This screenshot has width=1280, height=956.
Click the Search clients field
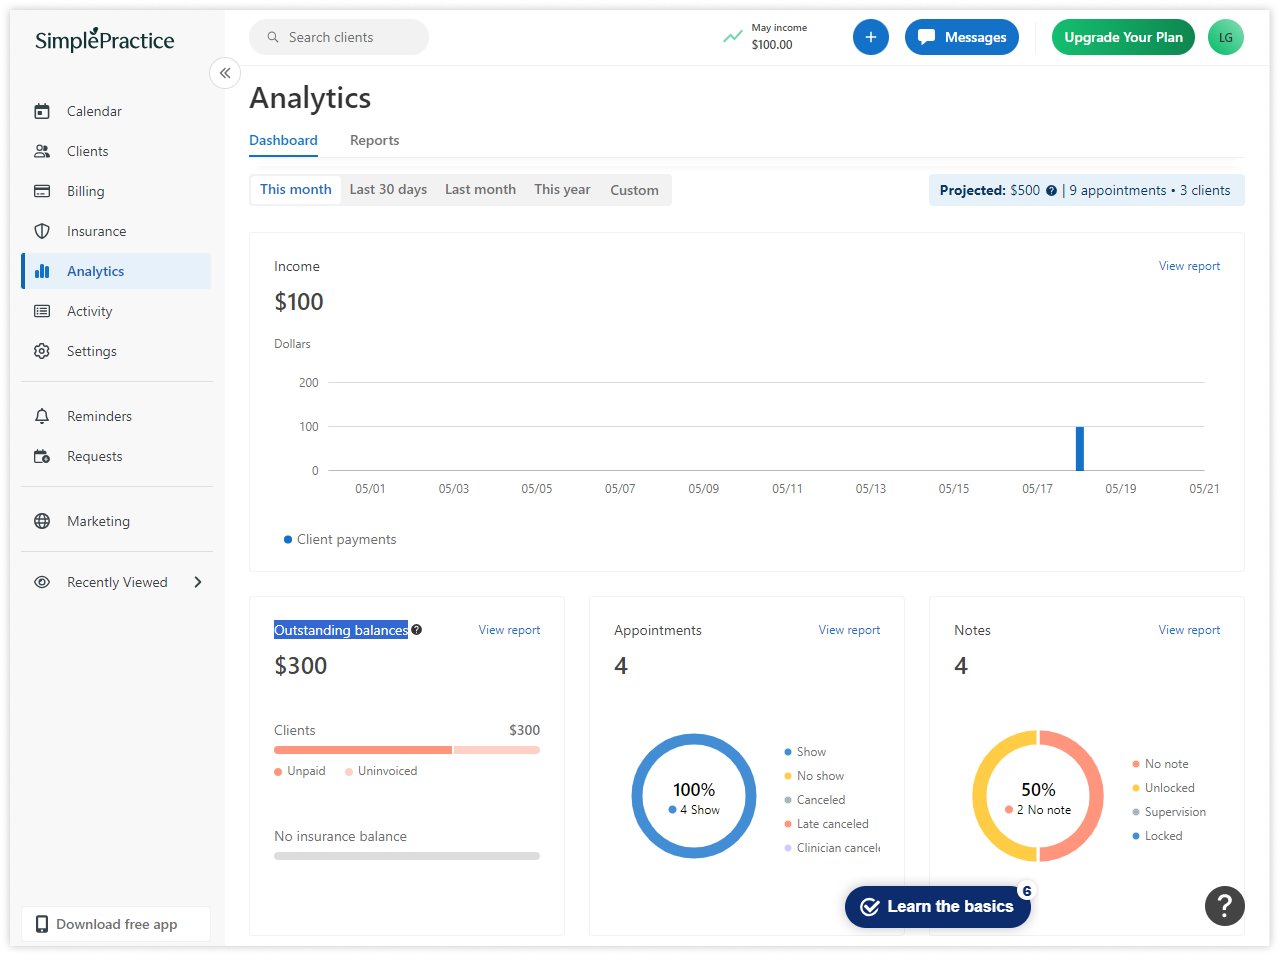[340, 37]
